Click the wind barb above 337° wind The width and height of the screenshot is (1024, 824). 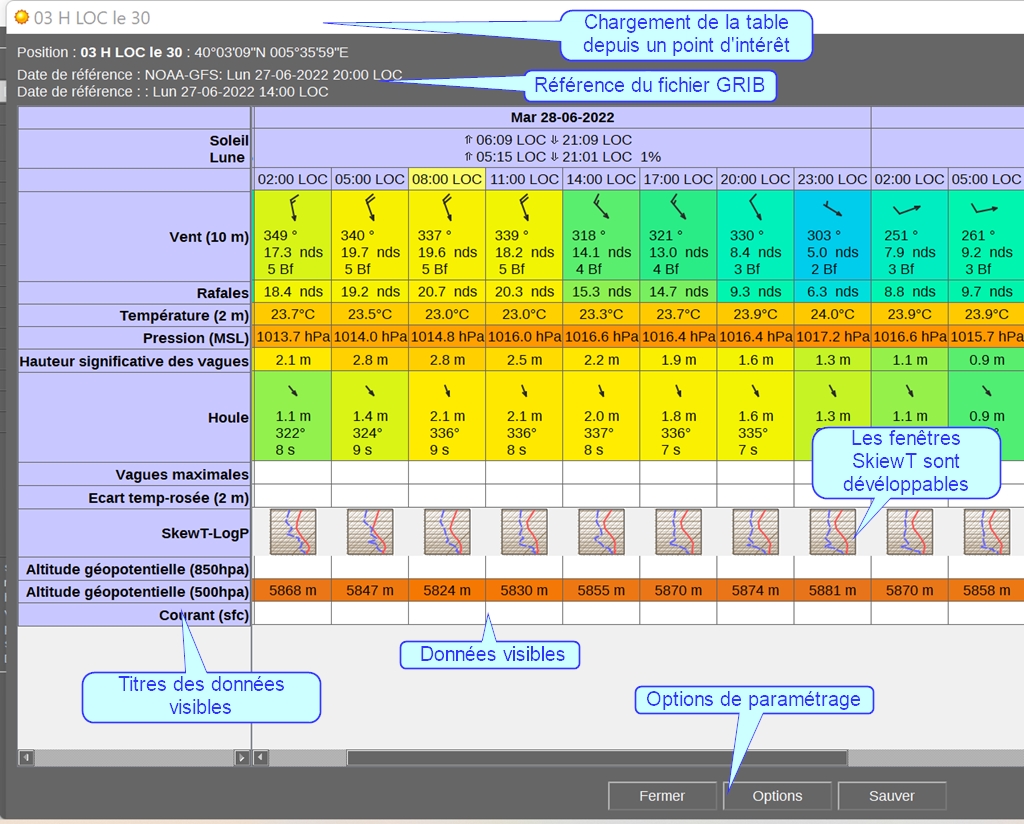point(447,208)
